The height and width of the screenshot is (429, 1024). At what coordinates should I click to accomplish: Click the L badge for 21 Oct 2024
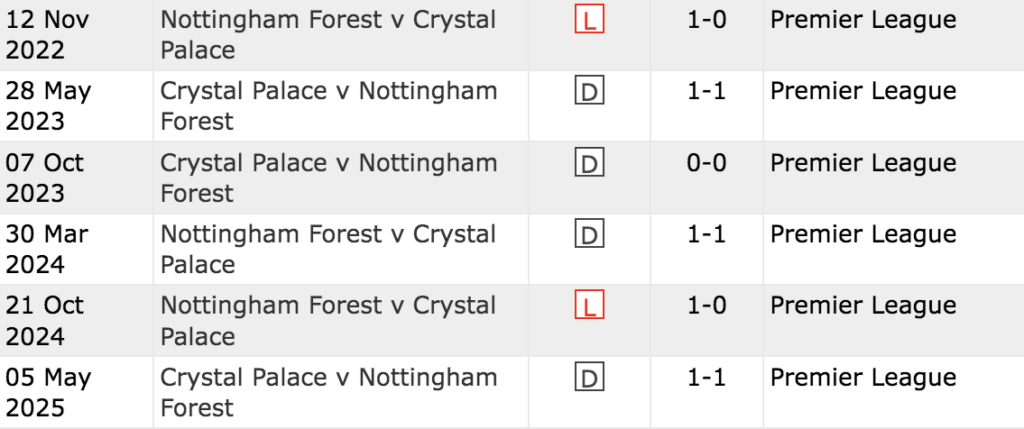(x=589, y=306)
